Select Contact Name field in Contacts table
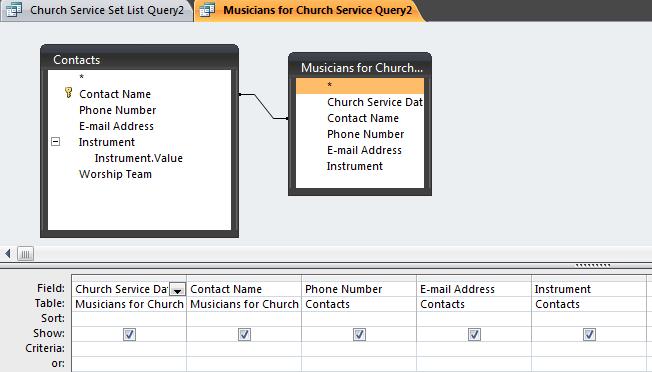This screenshot has width=652, height=372. 115,94
